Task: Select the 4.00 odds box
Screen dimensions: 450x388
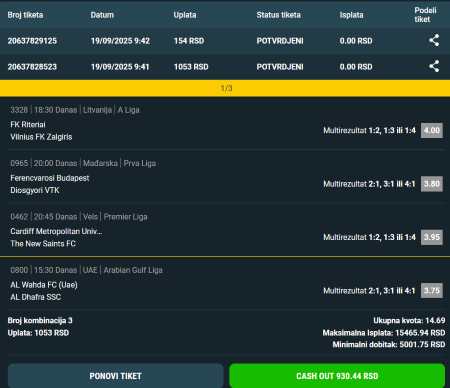Action: coord(432,130)
